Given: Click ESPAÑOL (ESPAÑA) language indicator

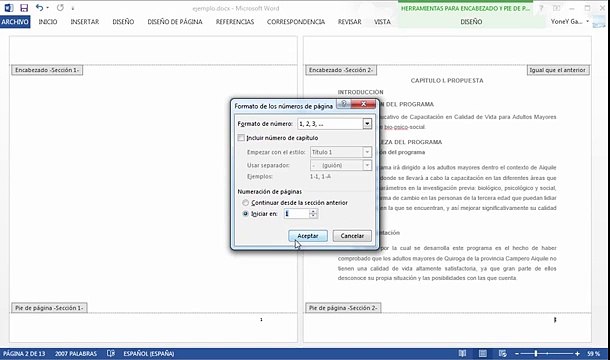Looking at the screenshot, I should coord(149,354).
